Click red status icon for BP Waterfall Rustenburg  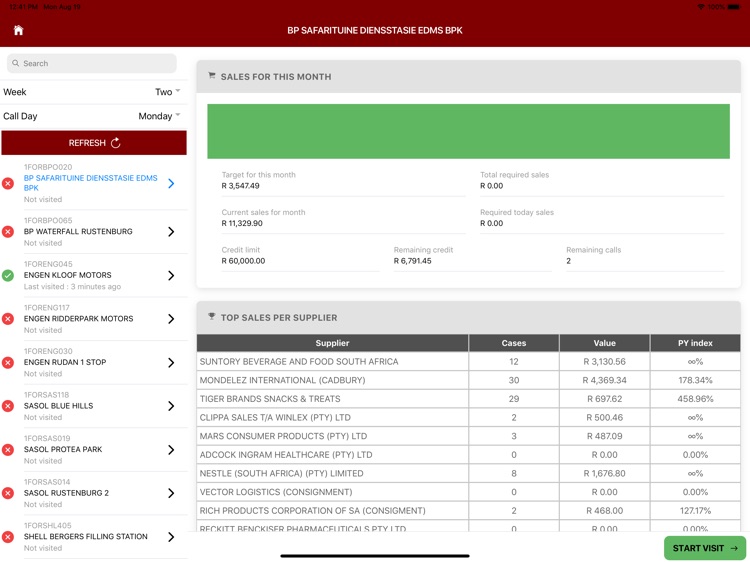click(8, 231)
